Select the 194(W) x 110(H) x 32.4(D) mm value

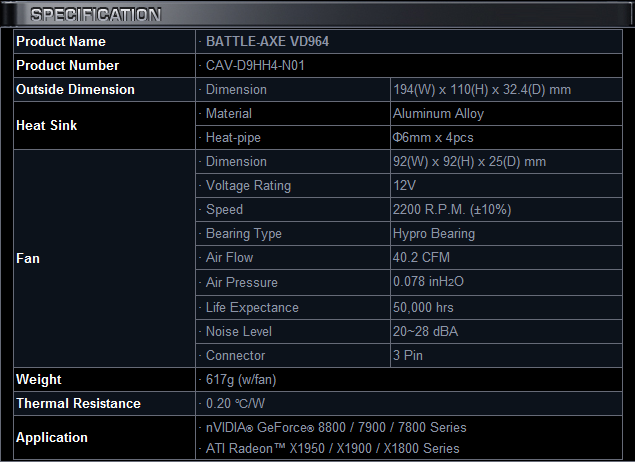[482, 90]
